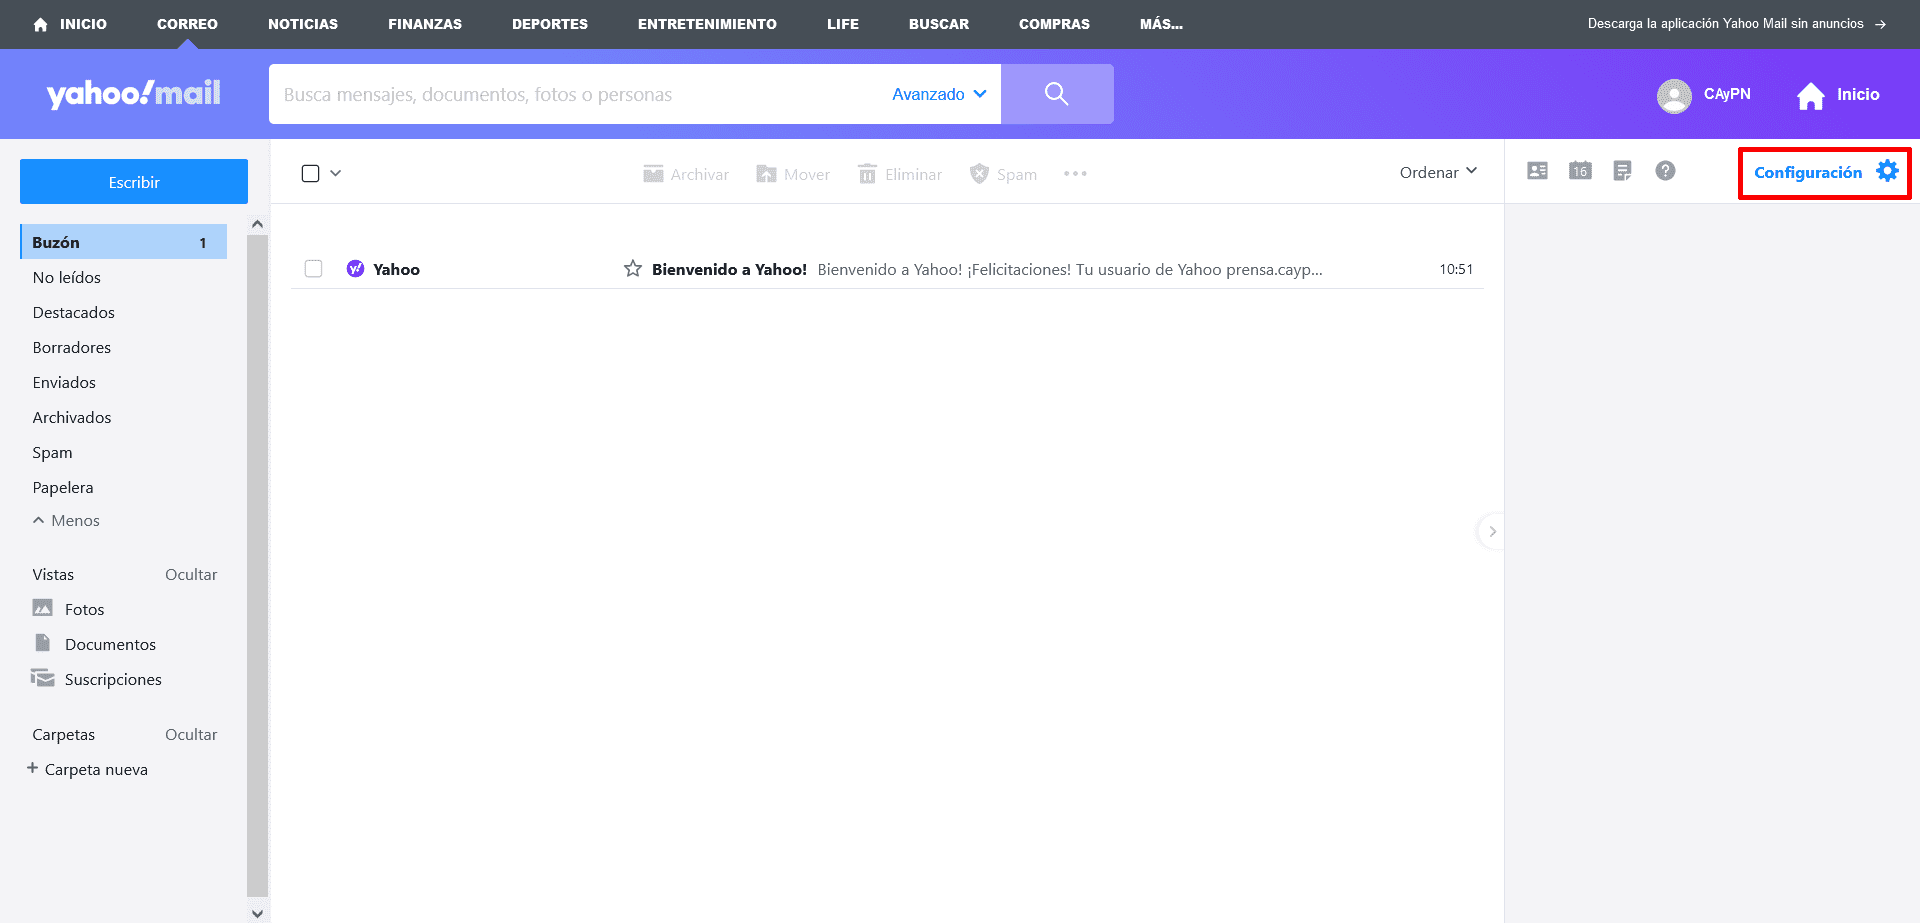The width and height of the screenshot is (1920, 923).
Task: Expand the right side panel chevron
Action: click(1492, 531)
